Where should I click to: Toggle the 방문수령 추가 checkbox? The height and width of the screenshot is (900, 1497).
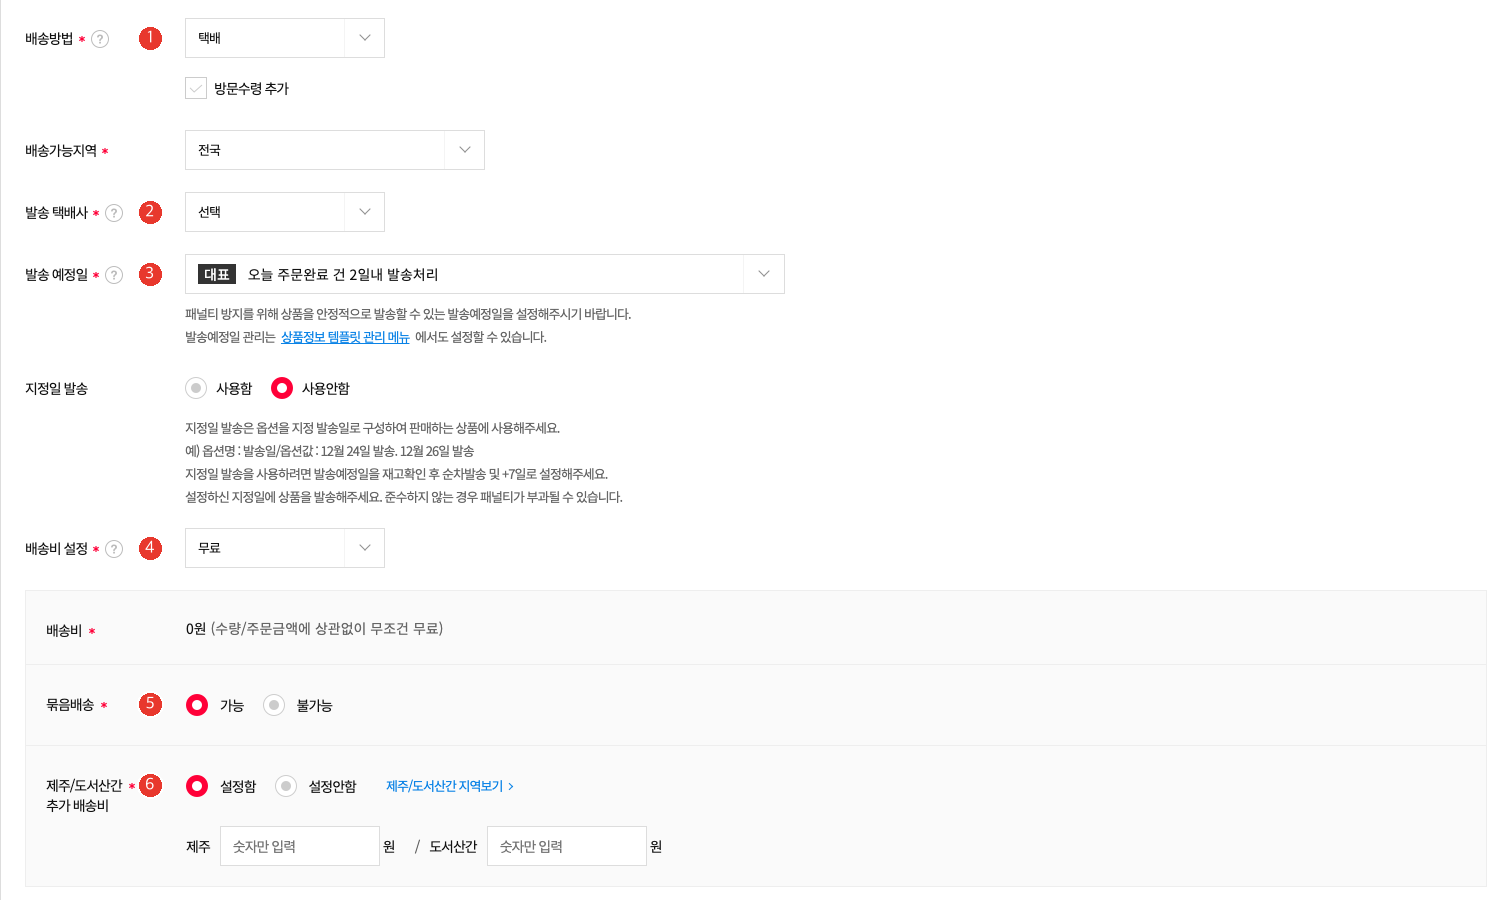196,88
